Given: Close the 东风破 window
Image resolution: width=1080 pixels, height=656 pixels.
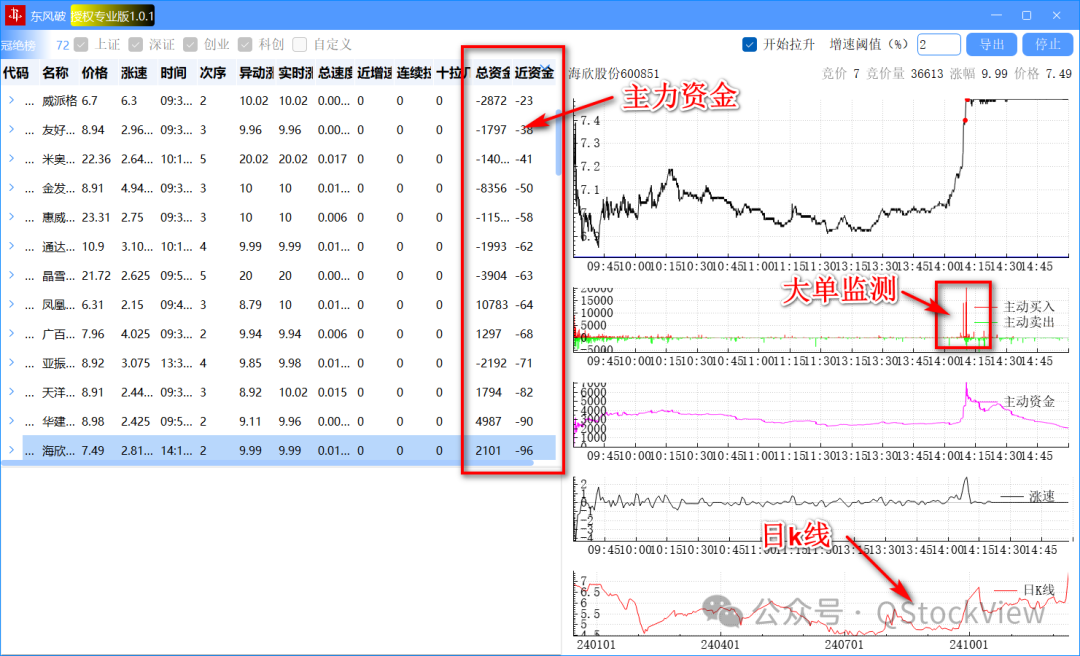Looking at the screenshot, I should coord(1057,15).
